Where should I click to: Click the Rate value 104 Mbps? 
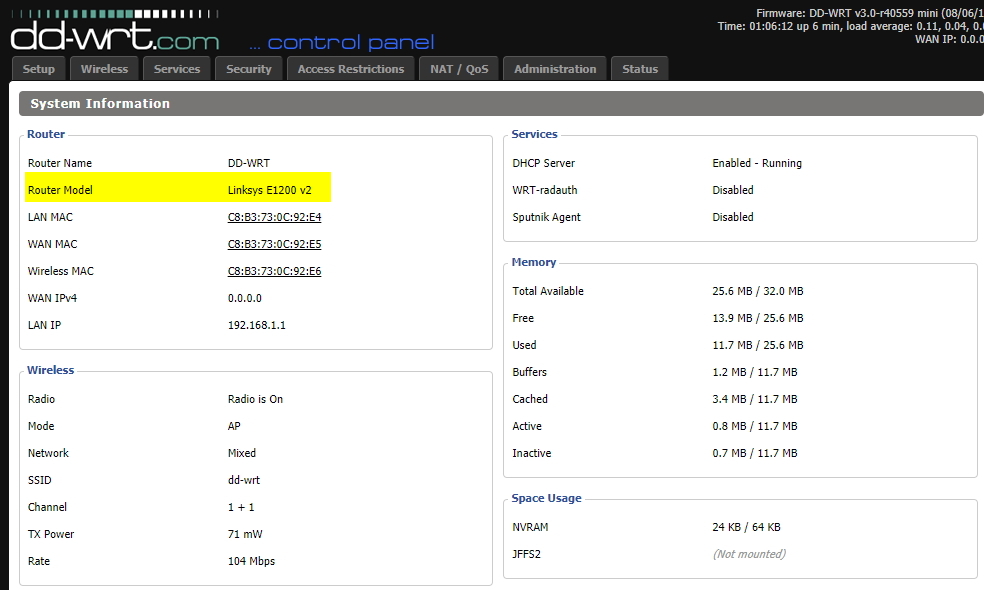[x=251, y=561]
